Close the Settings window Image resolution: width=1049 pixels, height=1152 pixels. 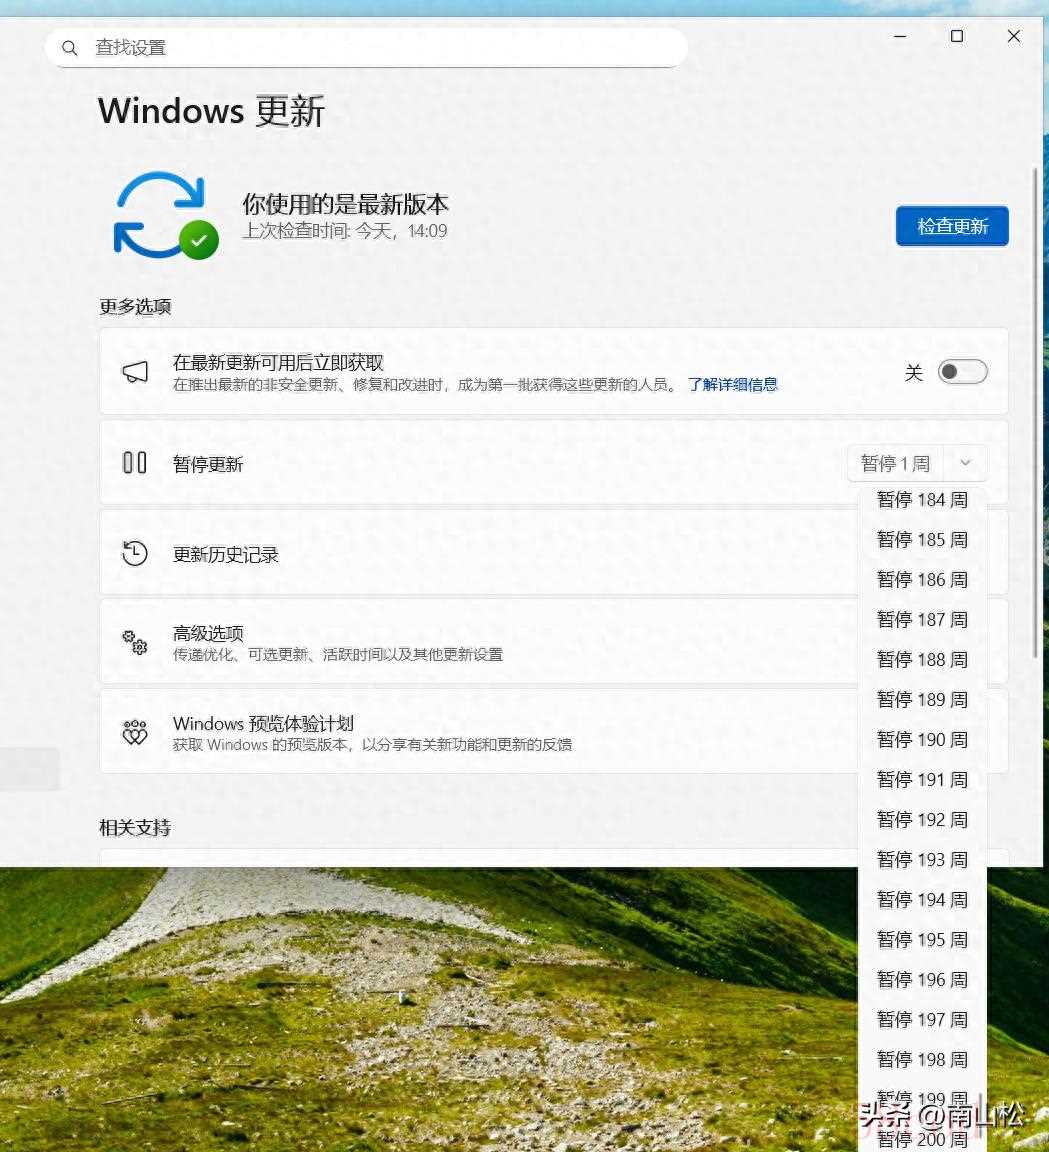(x=1014, y=36)
